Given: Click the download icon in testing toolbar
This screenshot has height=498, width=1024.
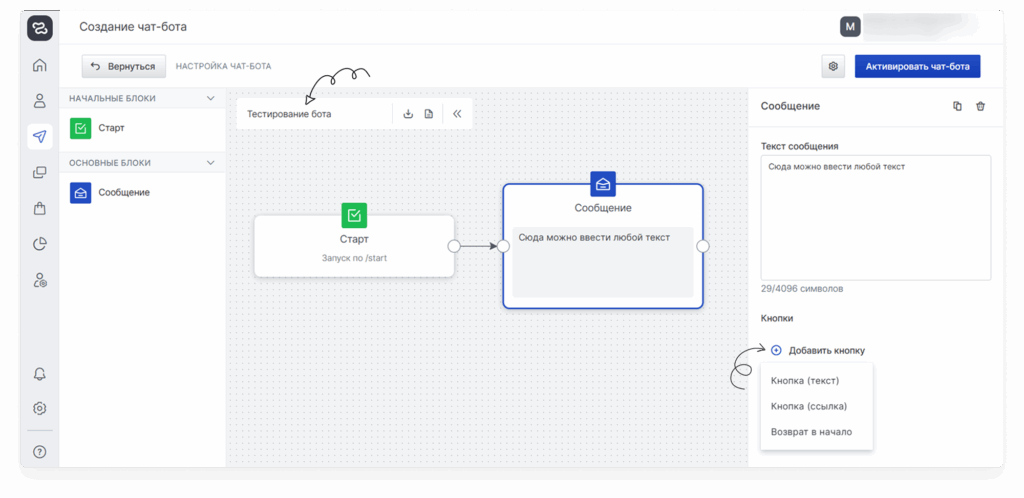Looking at the screenshot, I should (408, 114).
